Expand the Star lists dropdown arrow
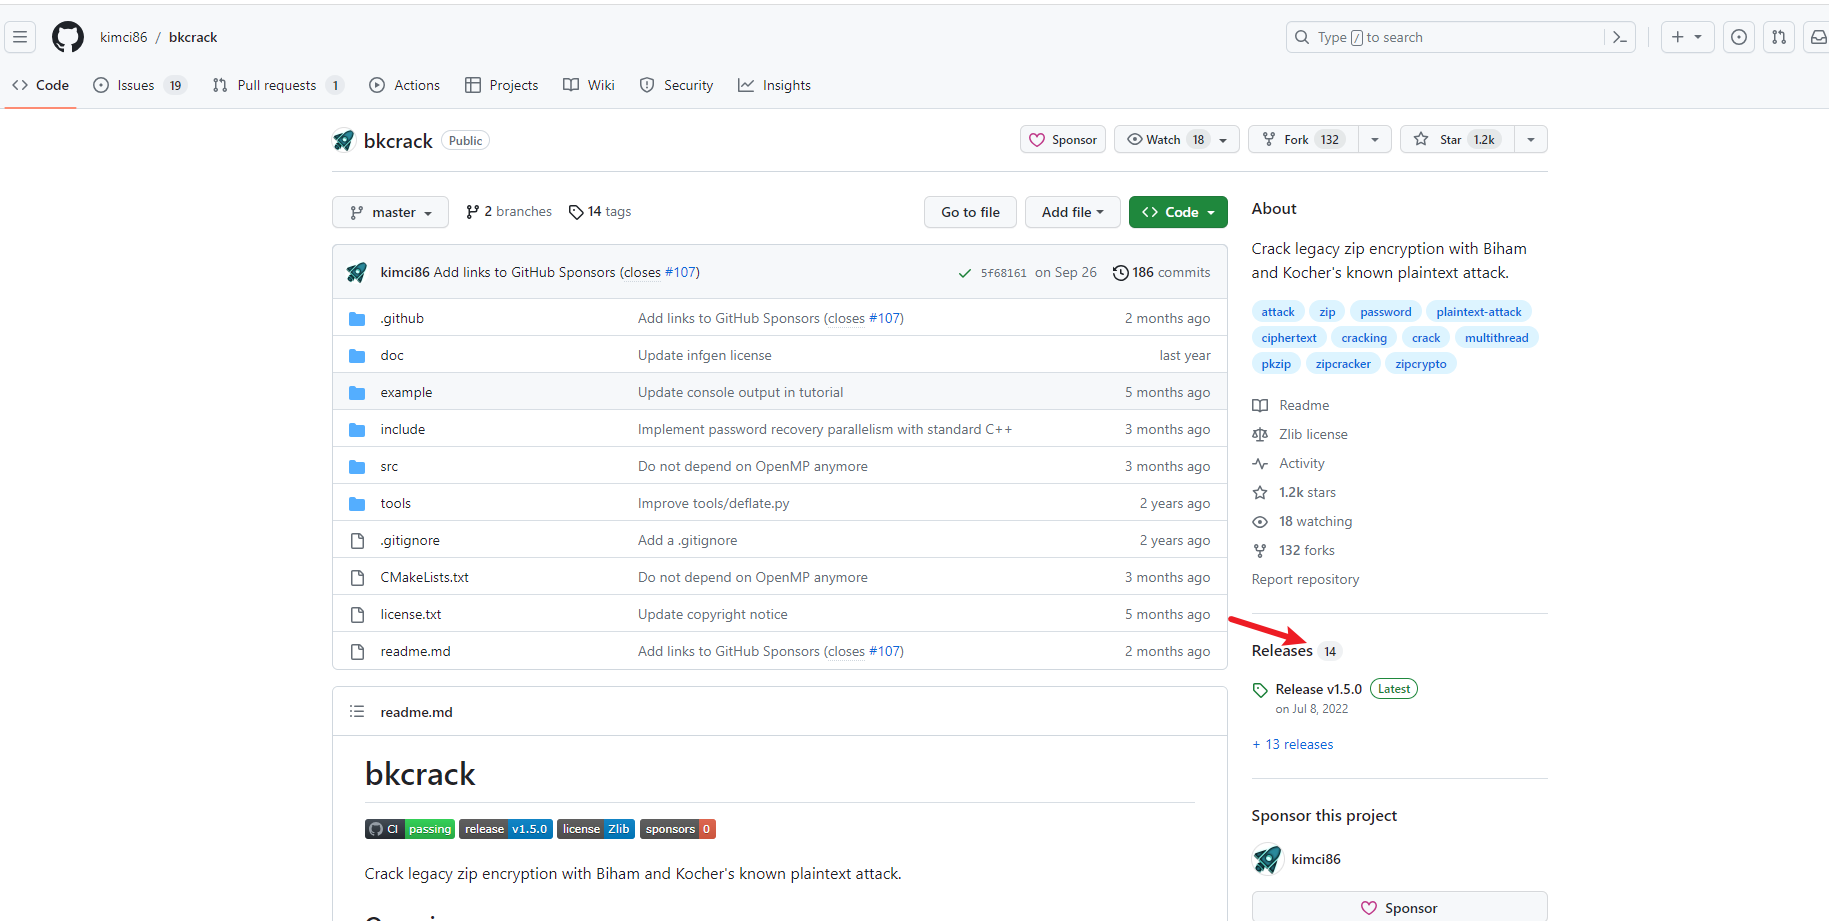The height and width of the screenshot is (921, 1829). [x=1531, y=140]
